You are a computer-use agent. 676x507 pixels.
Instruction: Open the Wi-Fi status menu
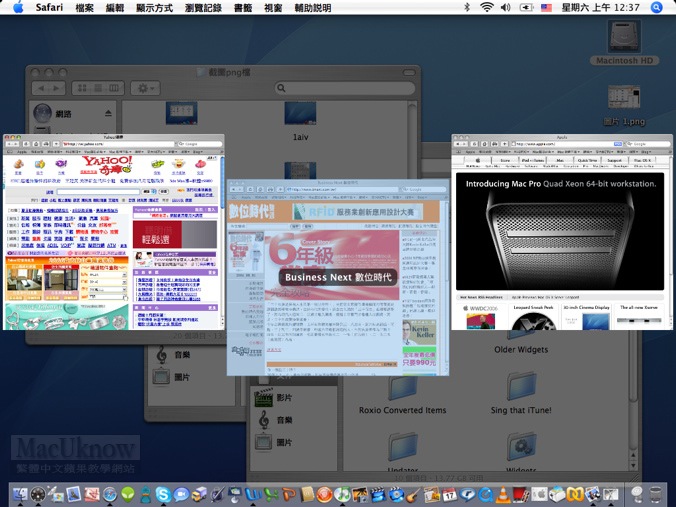pyautogui.click(x=487, y=7)
